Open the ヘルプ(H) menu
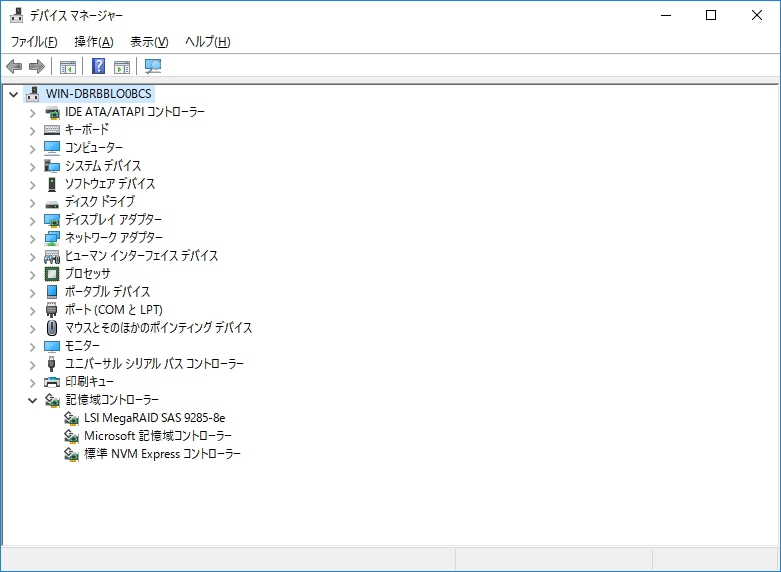Screen dimensions: 781x572 208,42
